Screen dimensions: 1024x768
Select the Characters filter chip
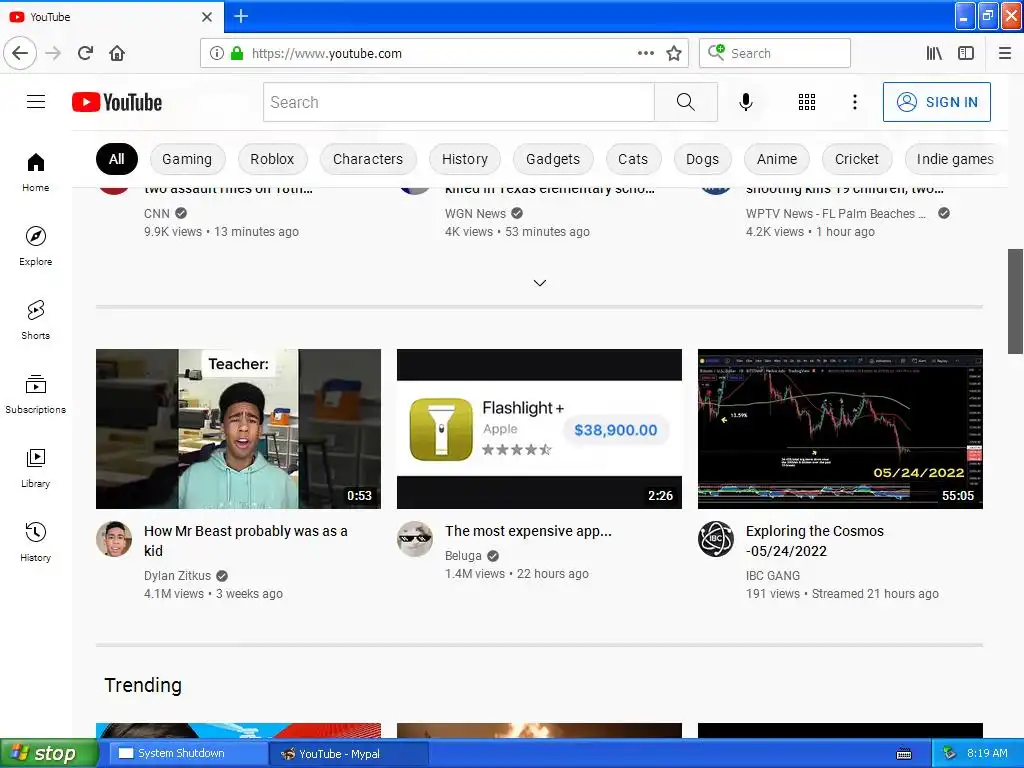point(368,159)
